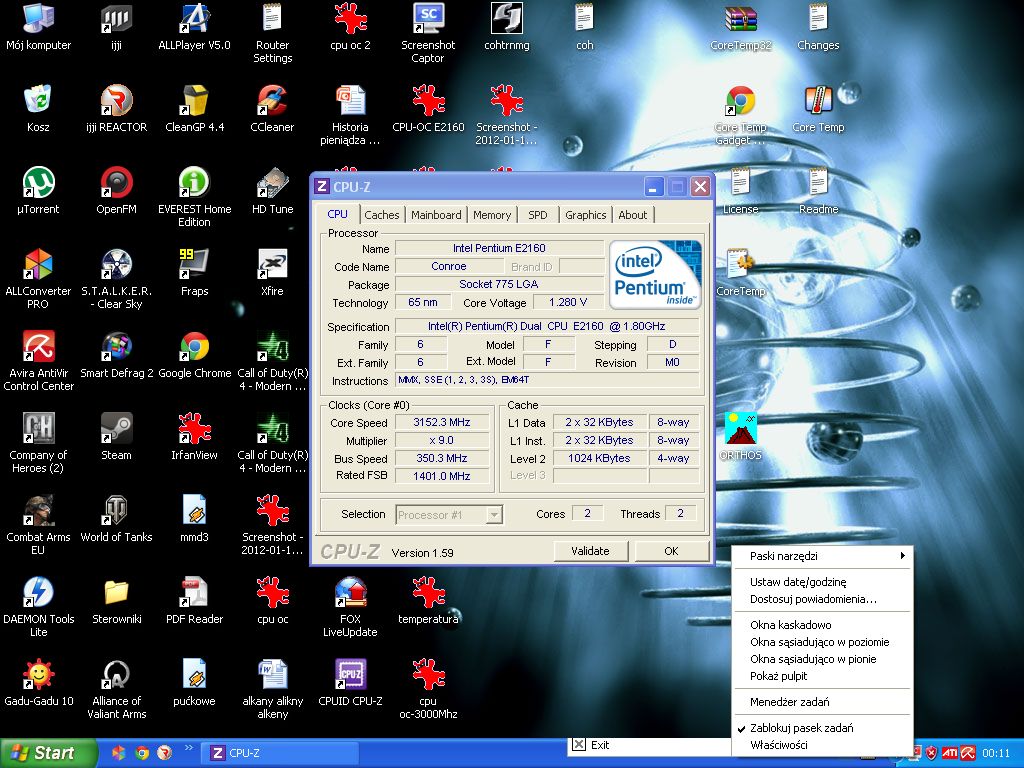Viewport: 1024px width, 768px height.
Task: Choose Dostosuj powiadomienia… entry
Action: [x=822, y=599]
